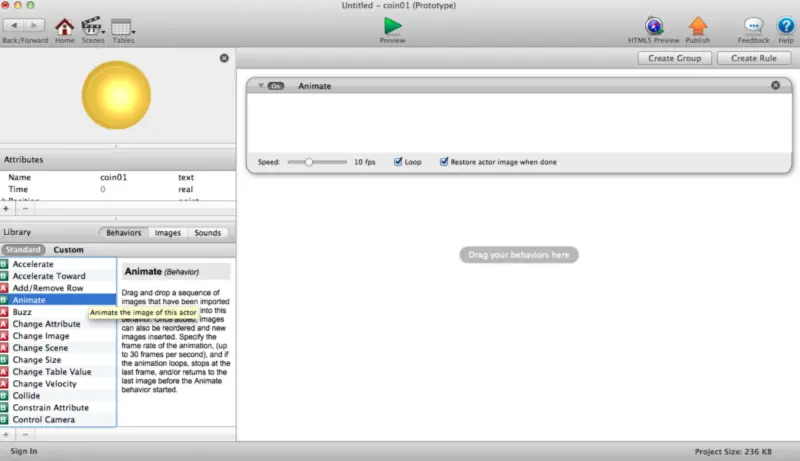
Task: Open the Scenes clapperboard icon
Action: 92,27
